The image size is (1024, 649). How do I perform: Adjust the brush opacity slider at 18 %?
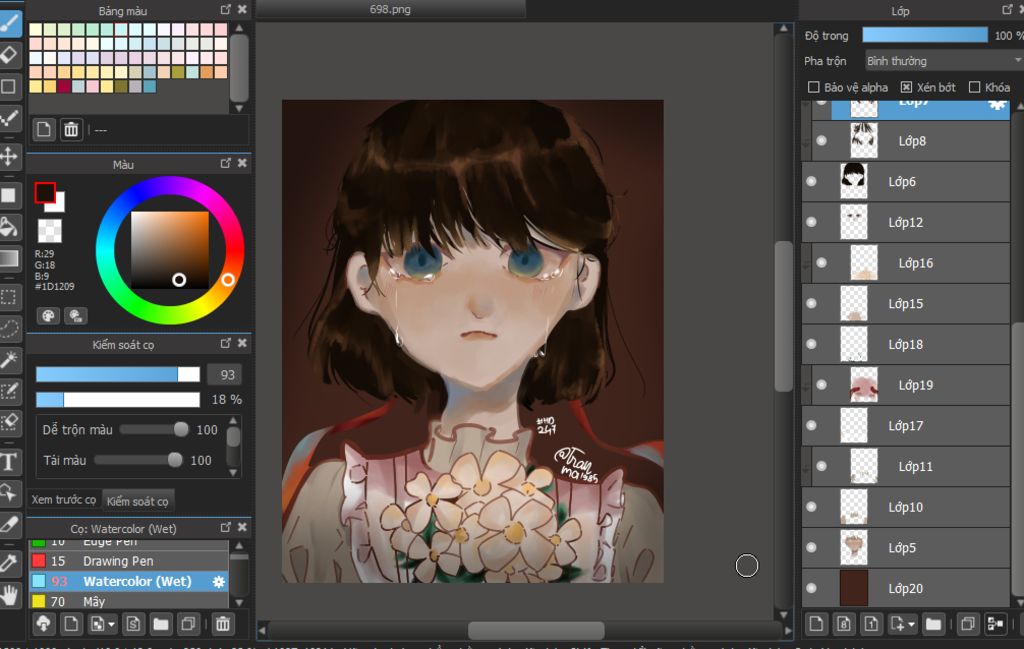118,399
